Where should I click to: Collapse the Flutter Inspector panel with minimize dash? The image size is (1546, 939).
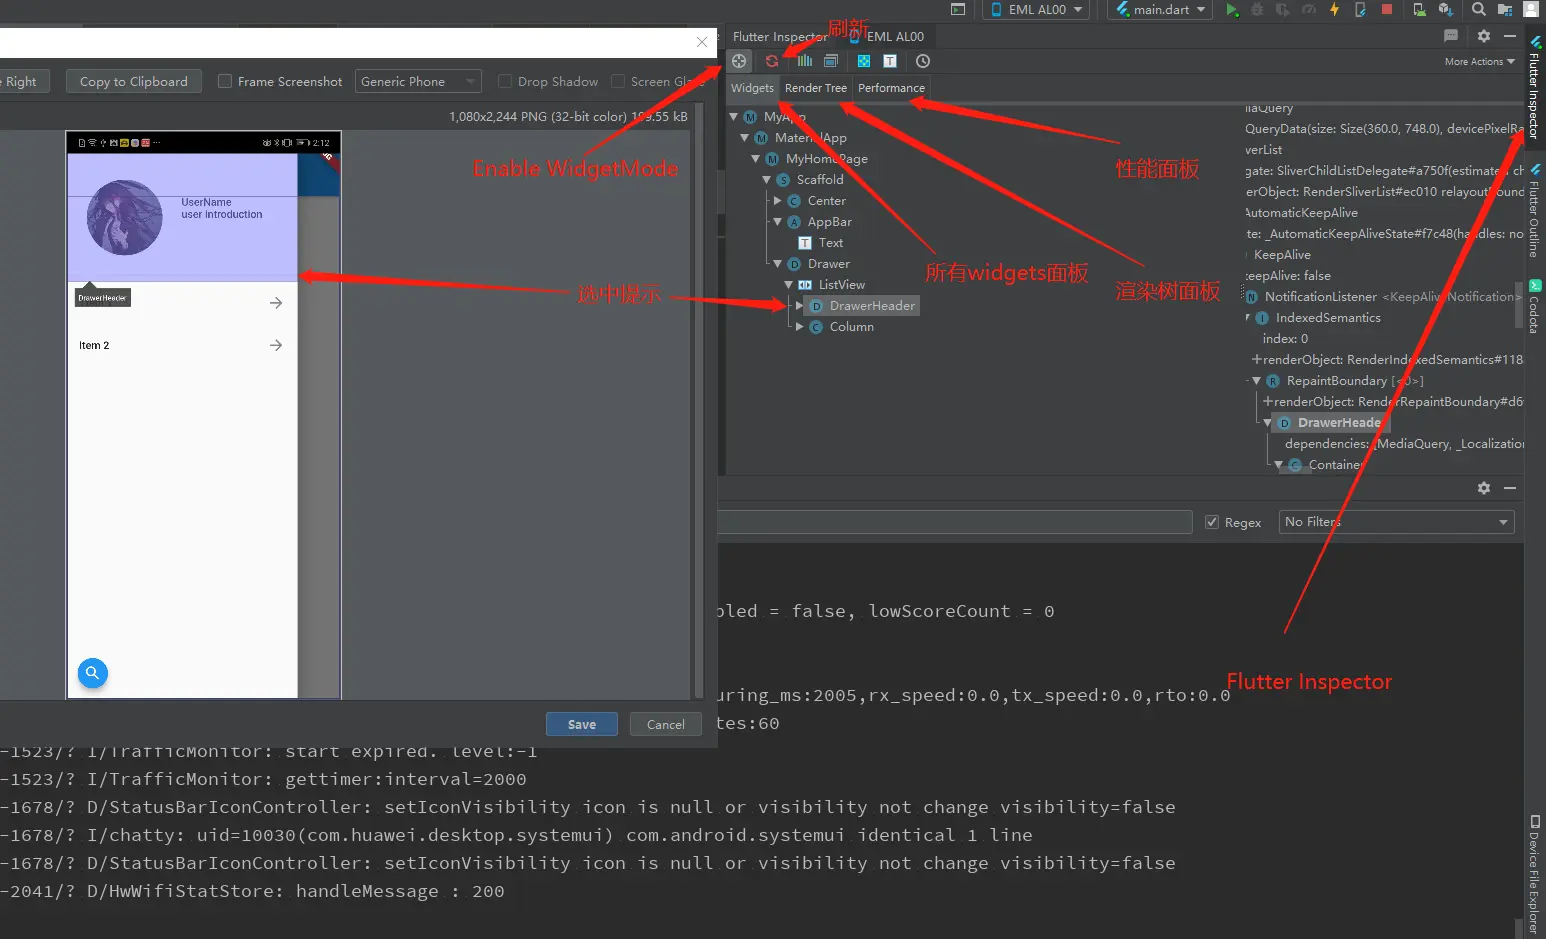1510,36
